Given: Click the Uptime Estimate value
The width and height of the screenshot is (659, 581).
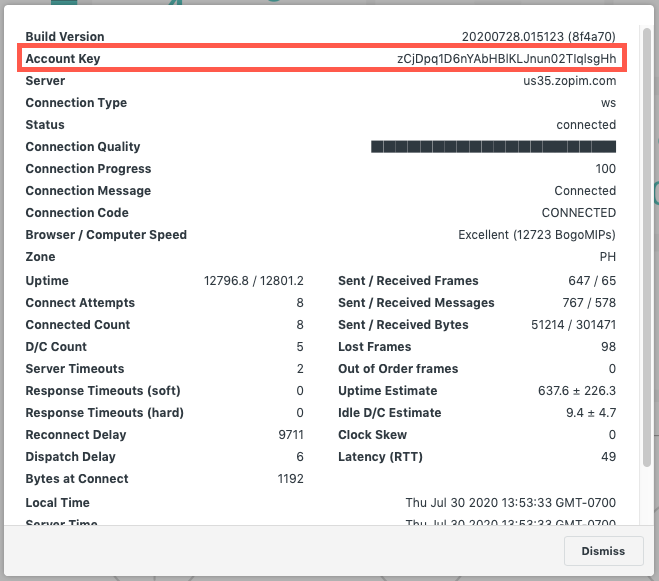Looking at the screenshot, I should tap(578, 391).
